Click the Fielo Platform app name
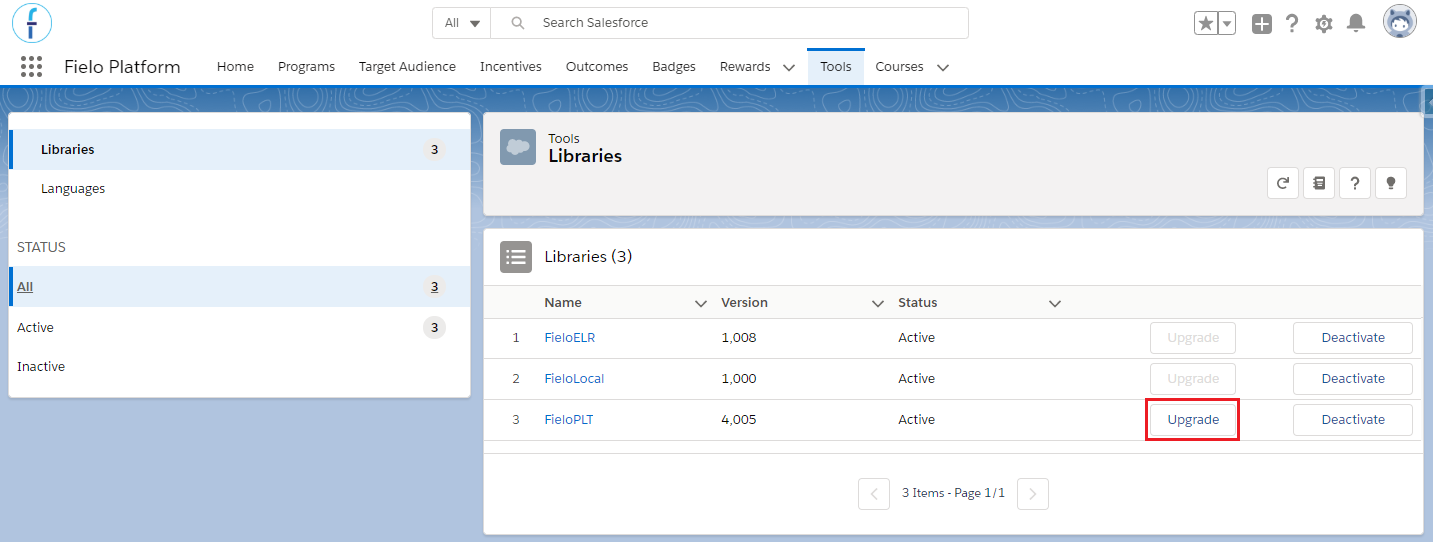 pyautogui.click(x=122, y=67)
